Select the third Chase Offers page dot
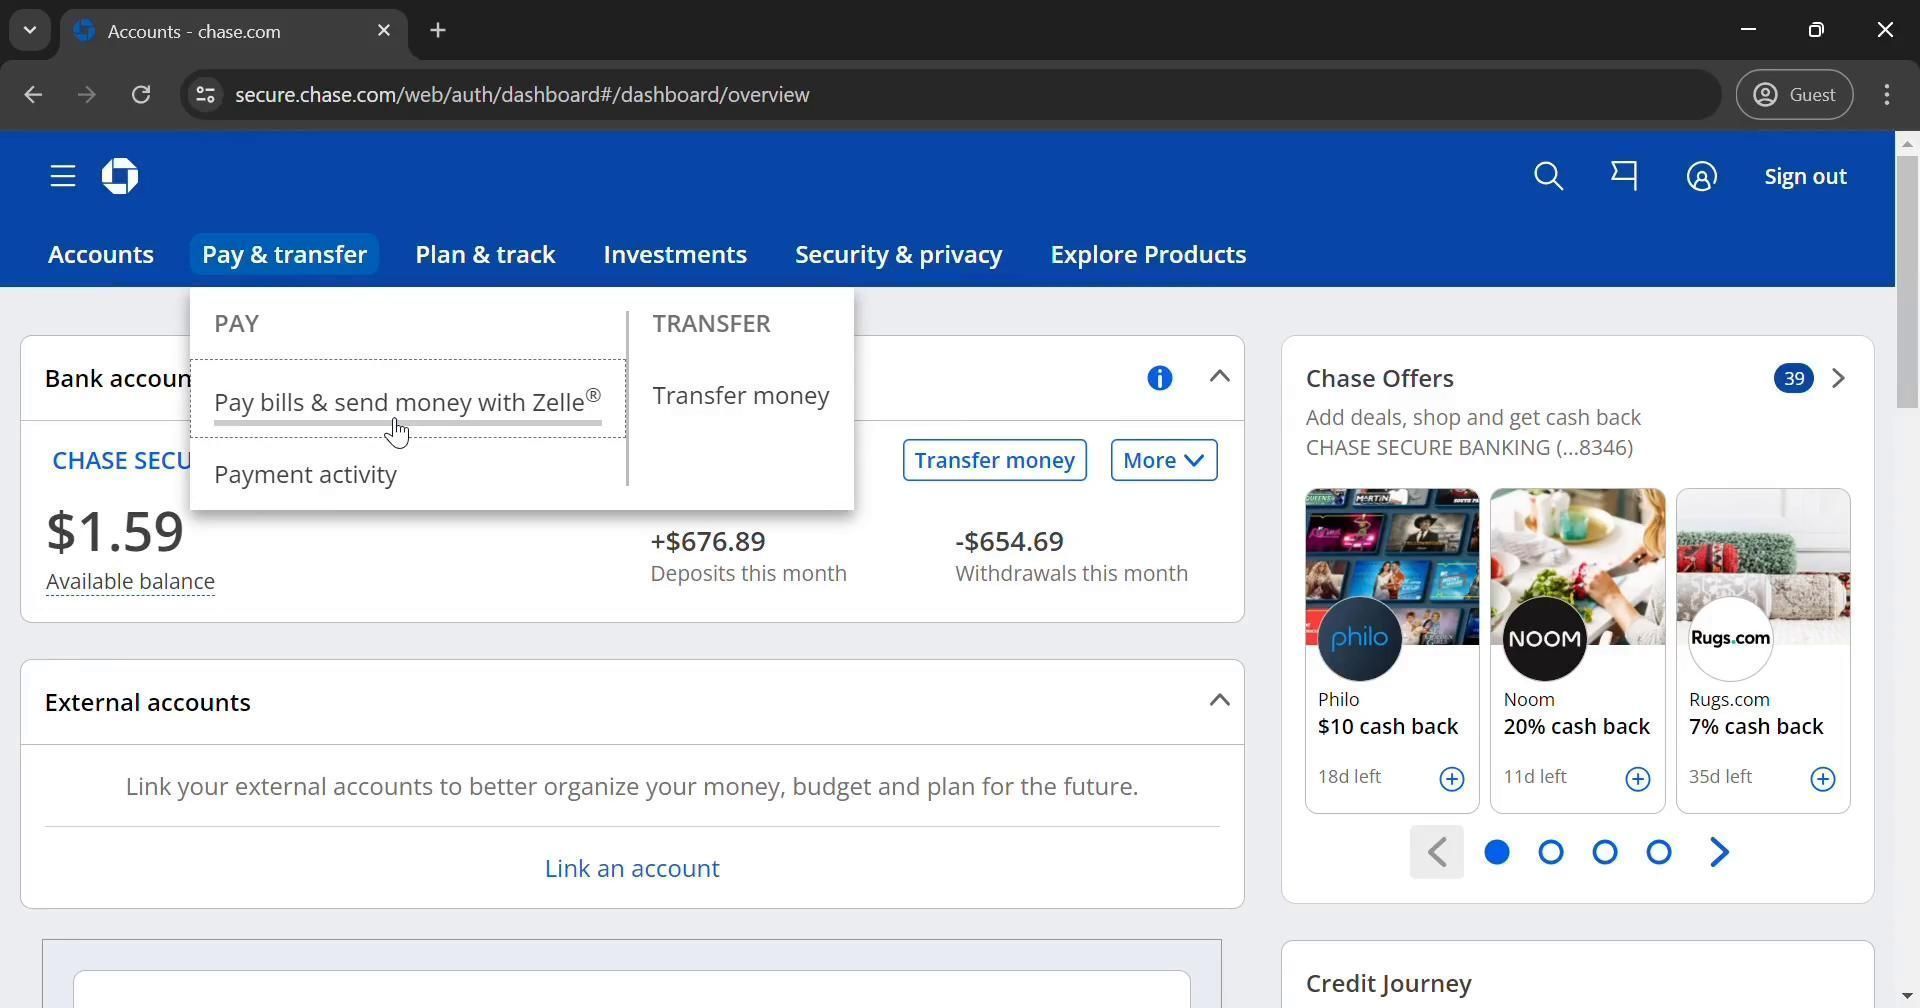 click(1604, 852)
